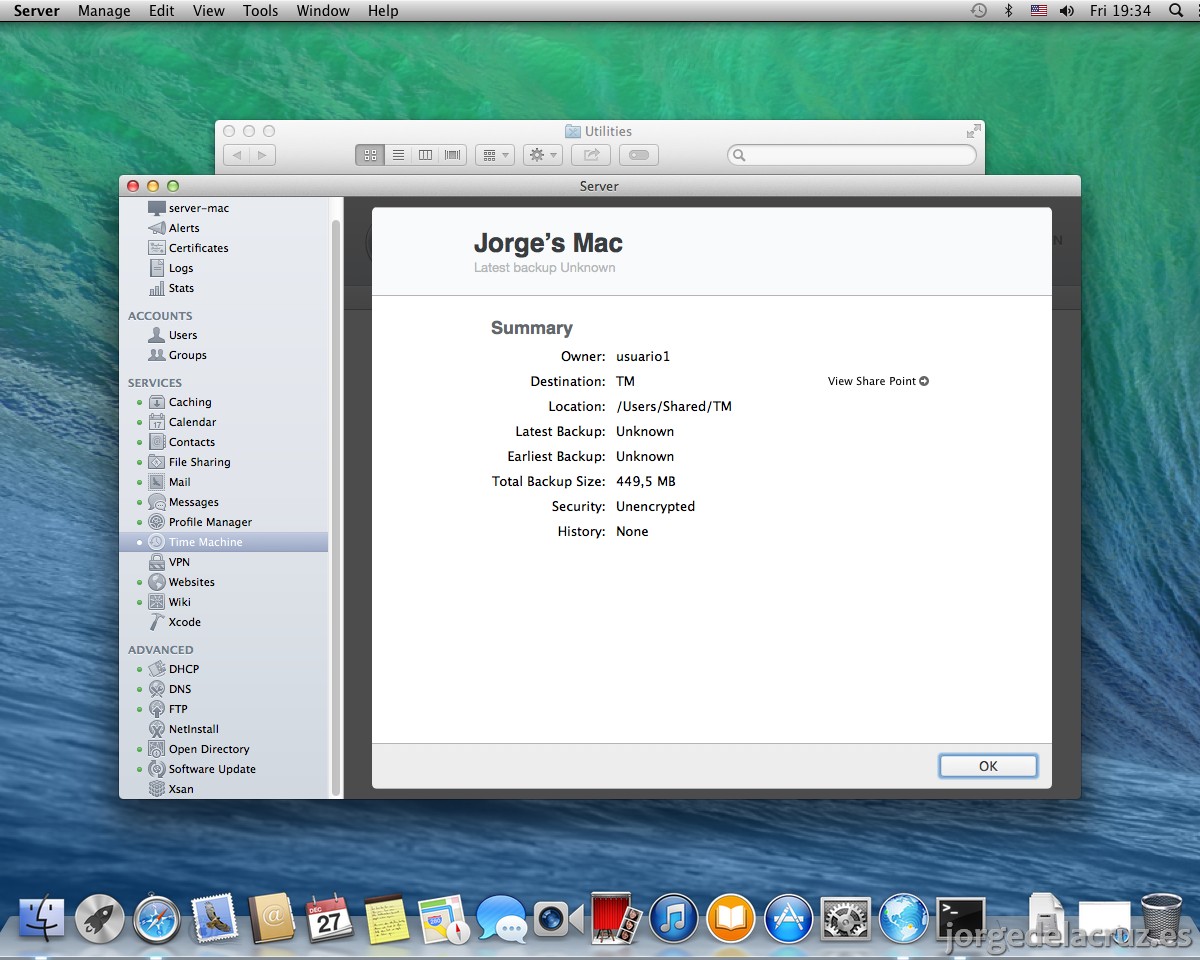Open the Calendar service

tap(182, 422)
